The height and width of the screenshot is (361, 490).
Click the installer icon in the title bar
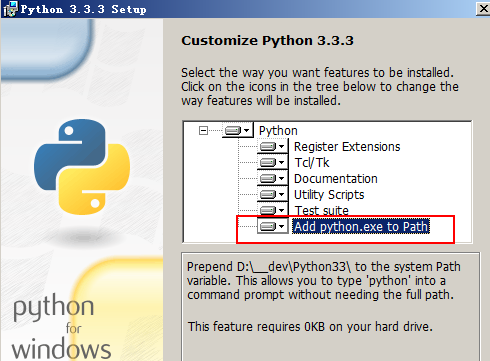(x=10, y=9)
